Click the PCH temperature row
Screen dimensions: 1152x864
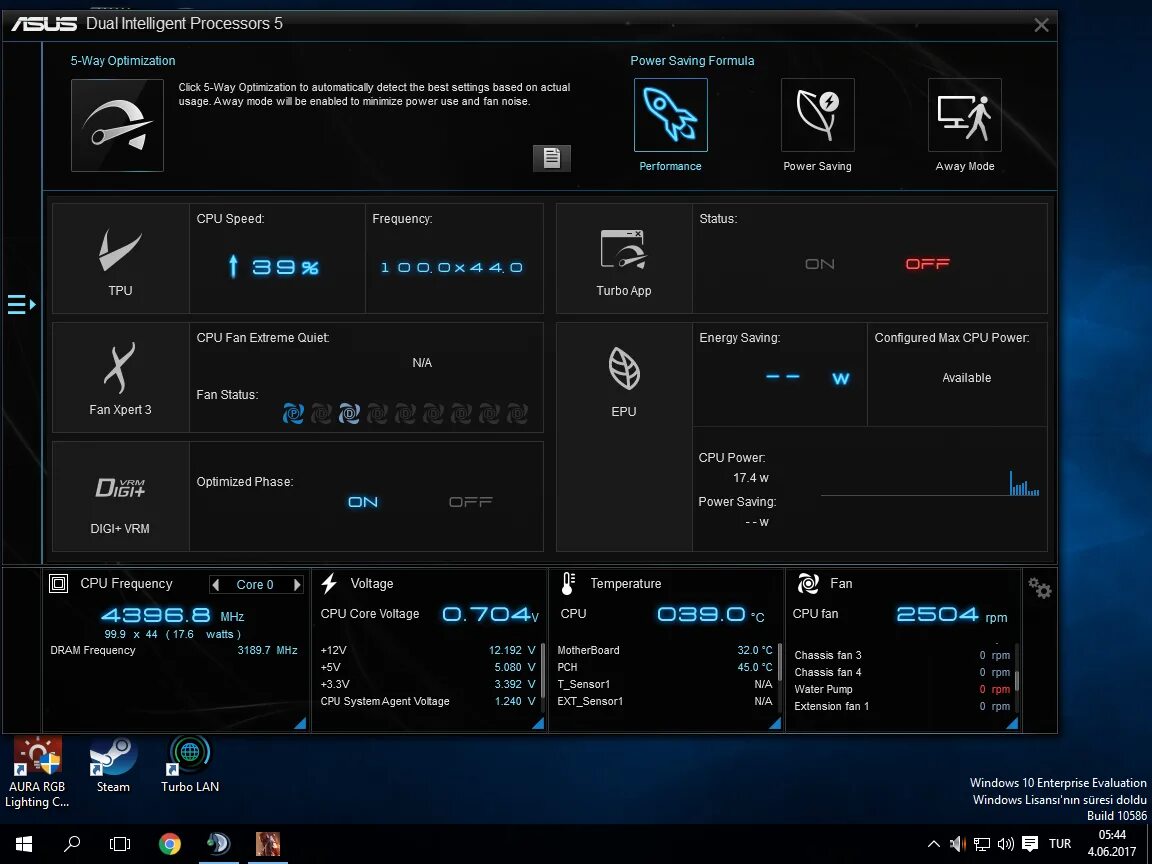(x=665, y=667)
